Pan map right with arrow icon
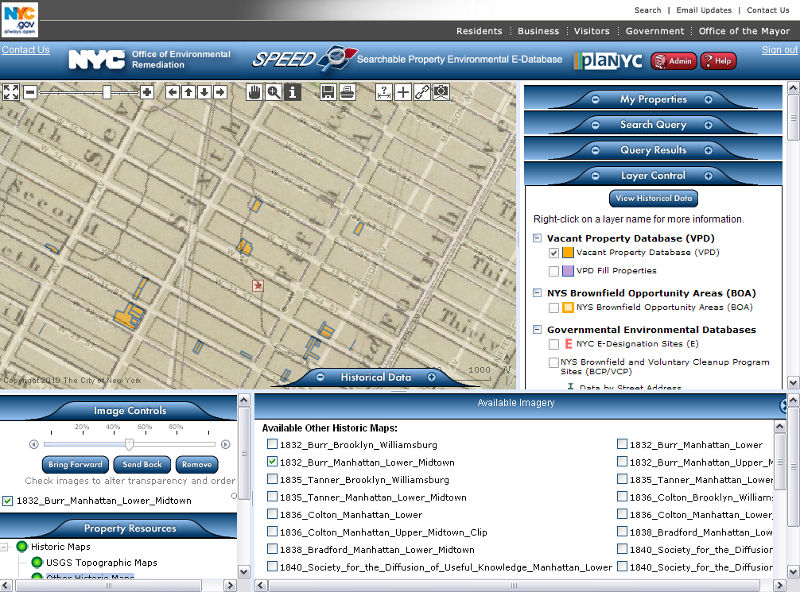 220,92
